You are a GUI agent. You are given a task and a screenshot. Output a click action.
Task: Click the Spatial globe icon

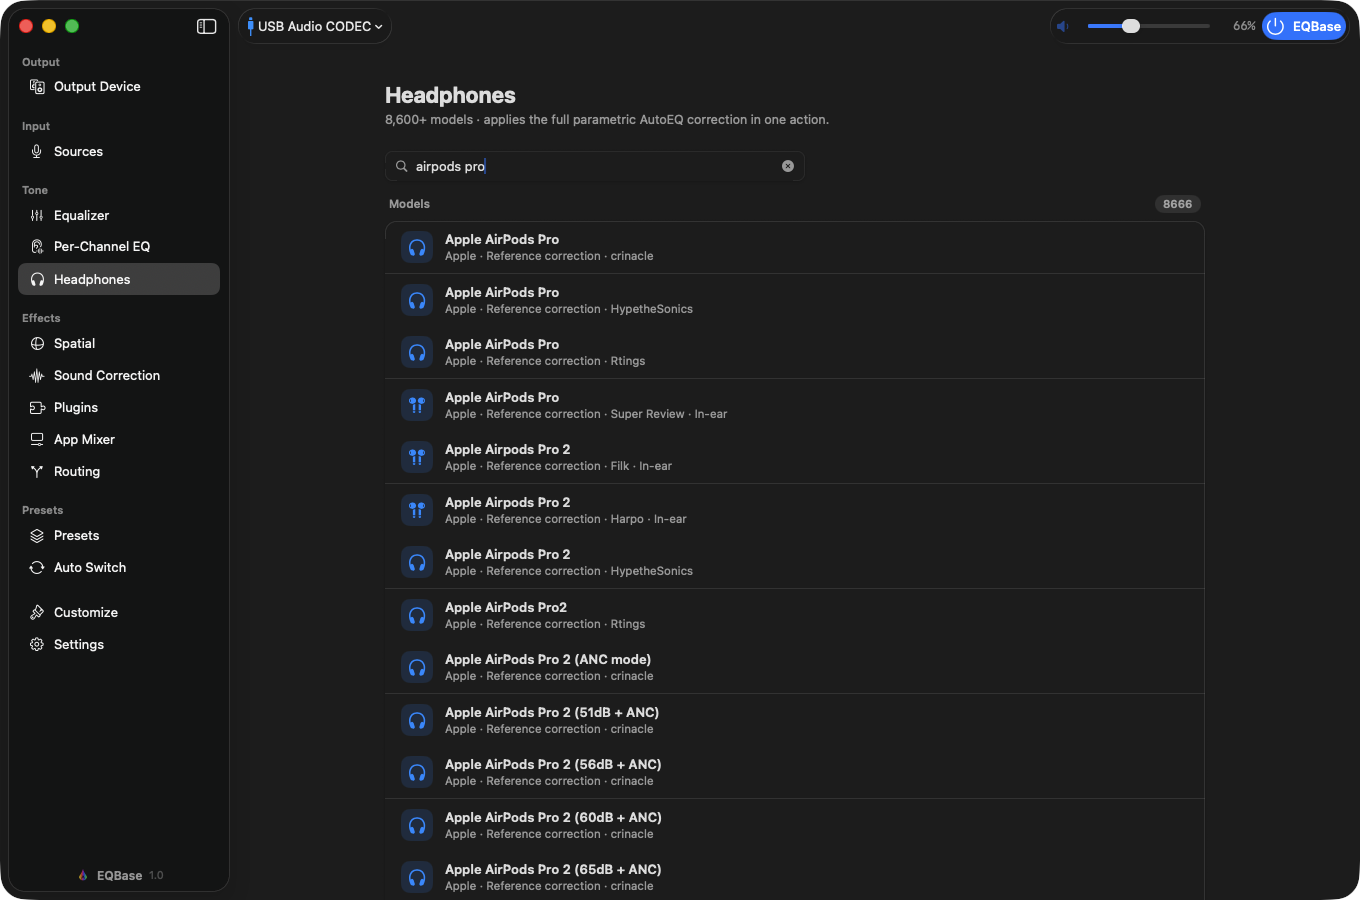pos(37,344)
